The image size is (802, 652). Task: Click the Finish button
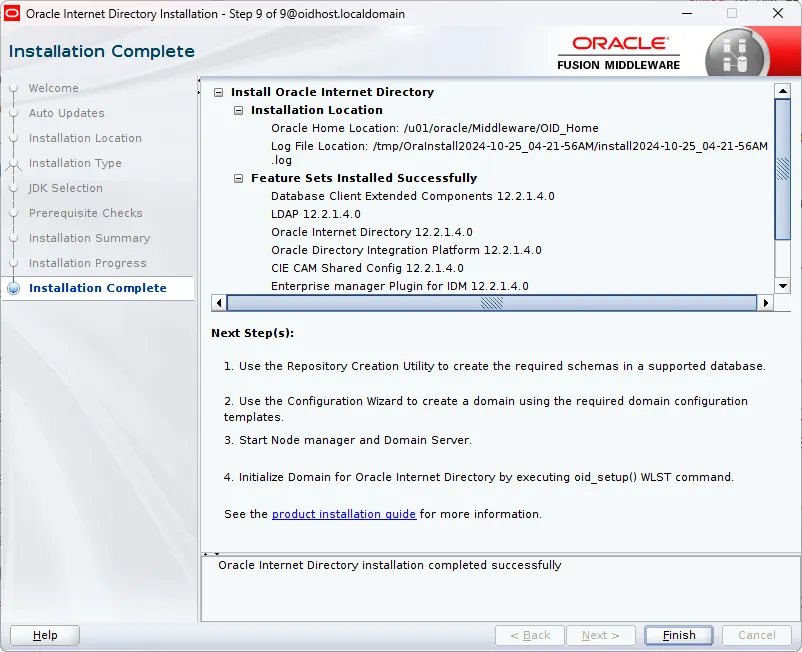tap(679, 635)
